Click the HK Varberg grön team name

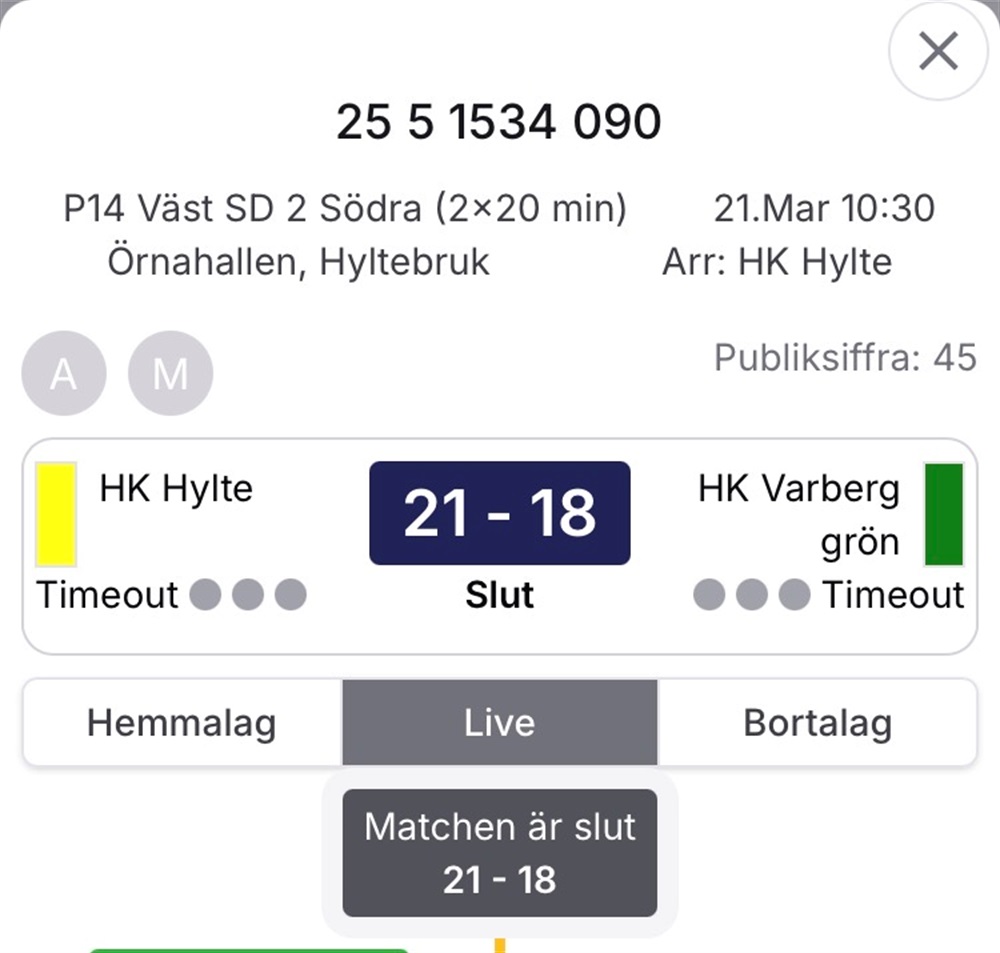pyautogui.click(x=800, y=515)
